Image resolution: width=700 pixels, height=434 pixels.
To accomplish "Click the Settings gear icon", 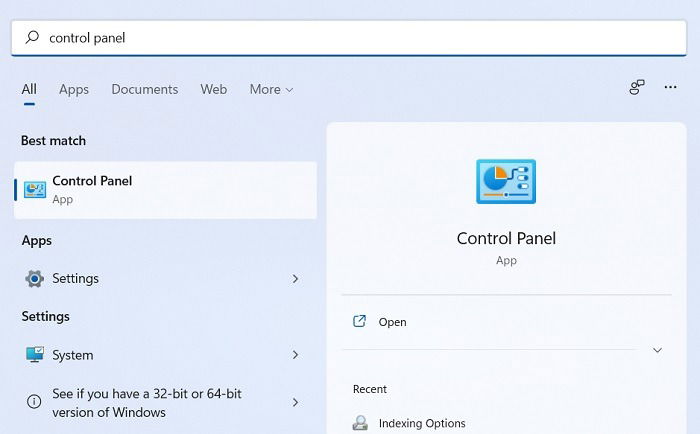I will (x=34, y=279).
